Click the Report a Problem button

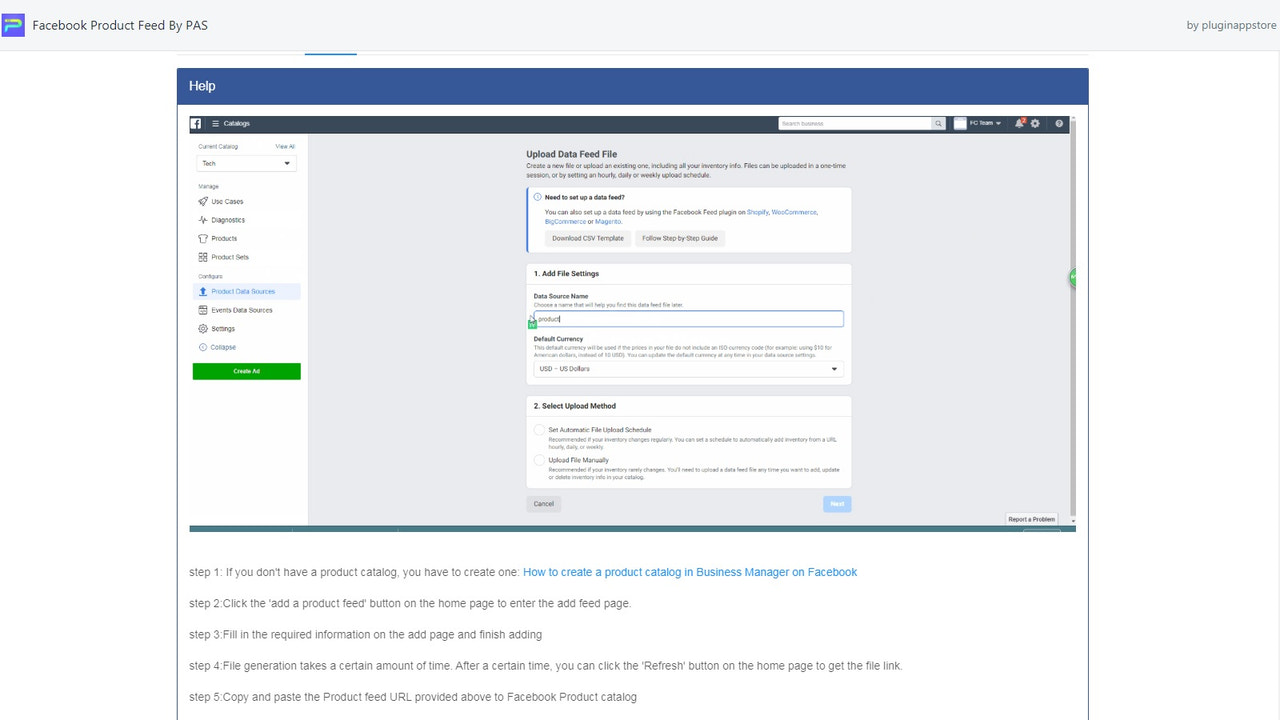tap(1032, 519)
